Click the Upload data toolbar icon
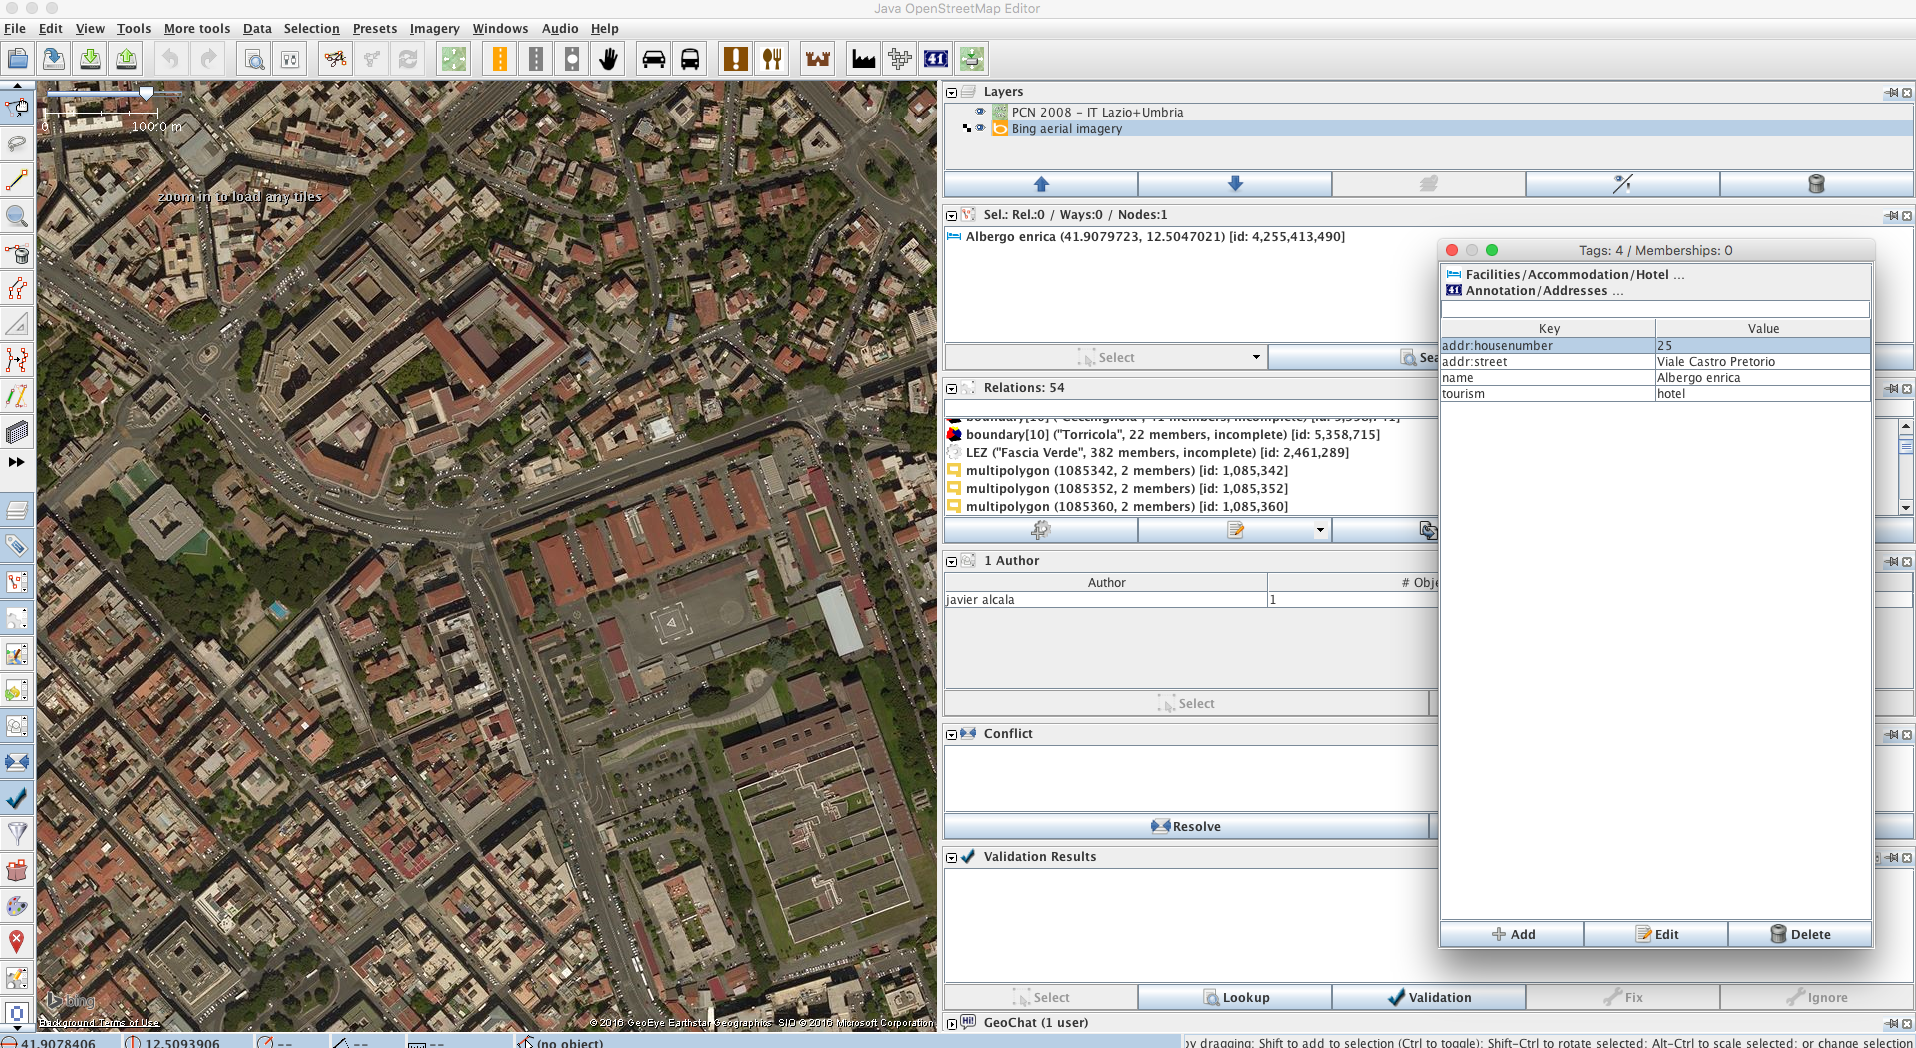The image size is (1916, 1048). coord(127,60)
